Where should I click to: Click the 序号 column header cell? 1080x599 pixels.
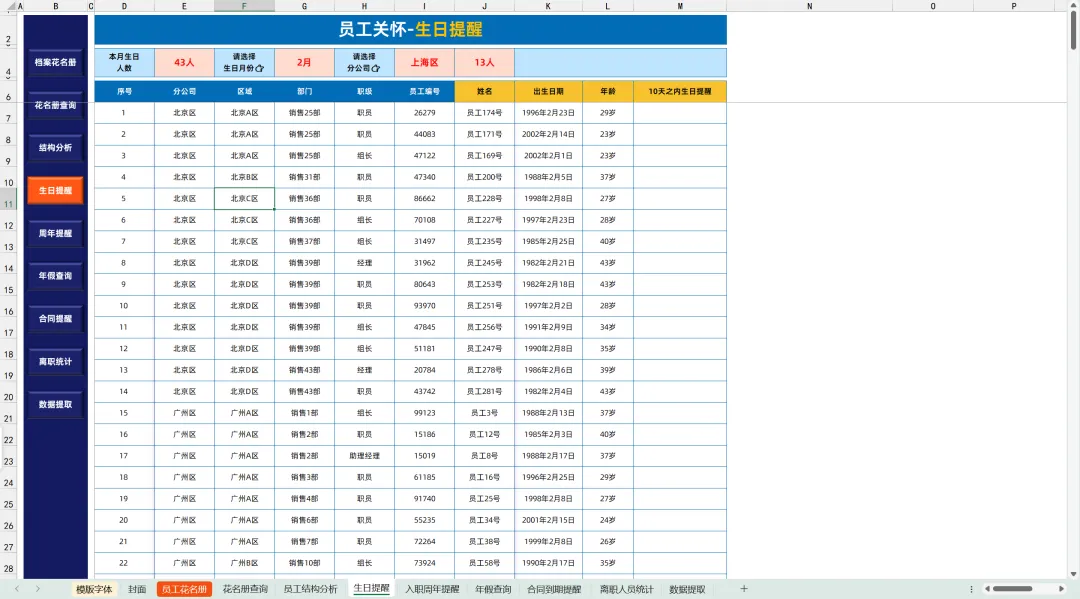124,91
